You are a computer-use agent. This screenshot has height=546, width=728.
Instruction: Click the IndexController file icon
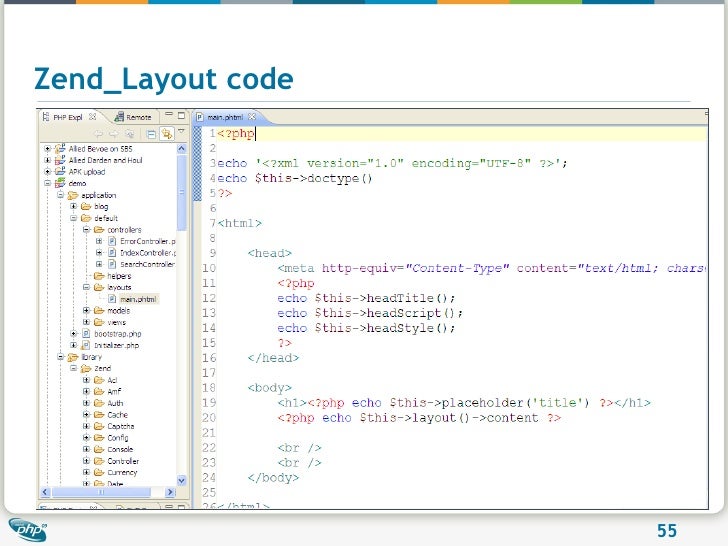pyautogui.click(x=112, y=253)
